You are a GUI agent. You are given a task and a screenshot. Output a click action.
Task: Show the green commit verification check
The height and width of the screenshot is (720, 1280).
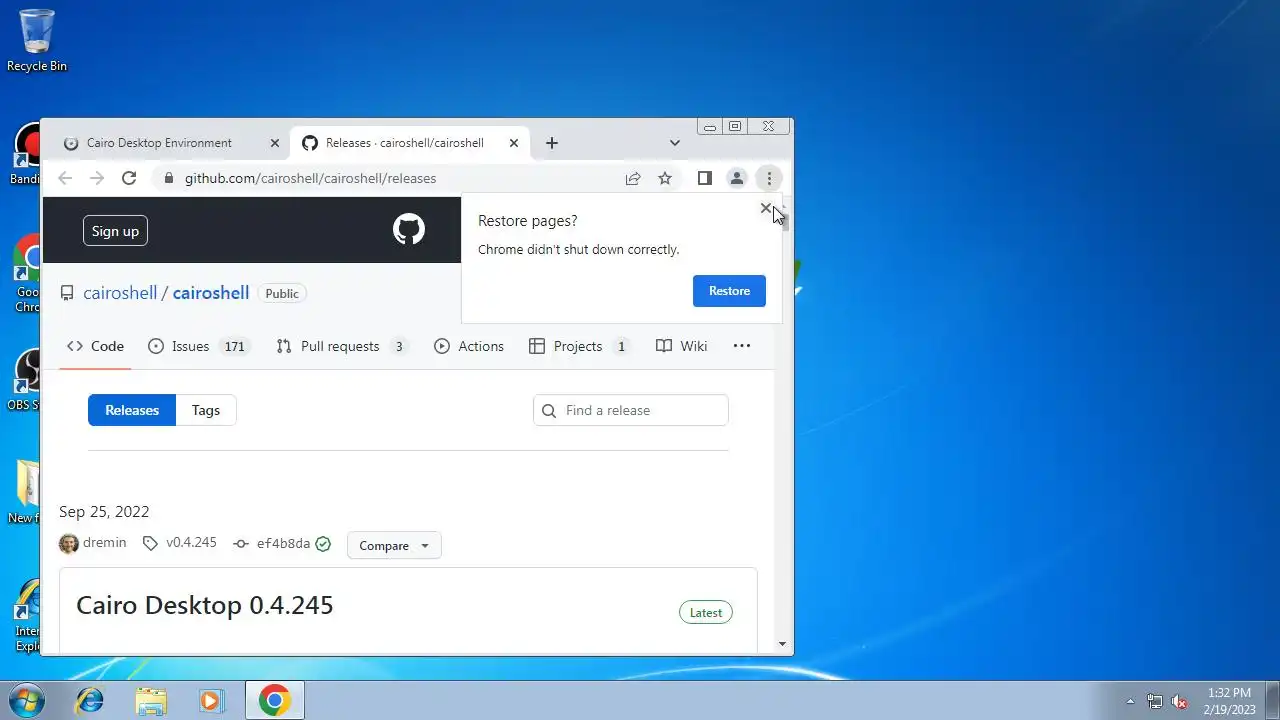click(323, 544)
